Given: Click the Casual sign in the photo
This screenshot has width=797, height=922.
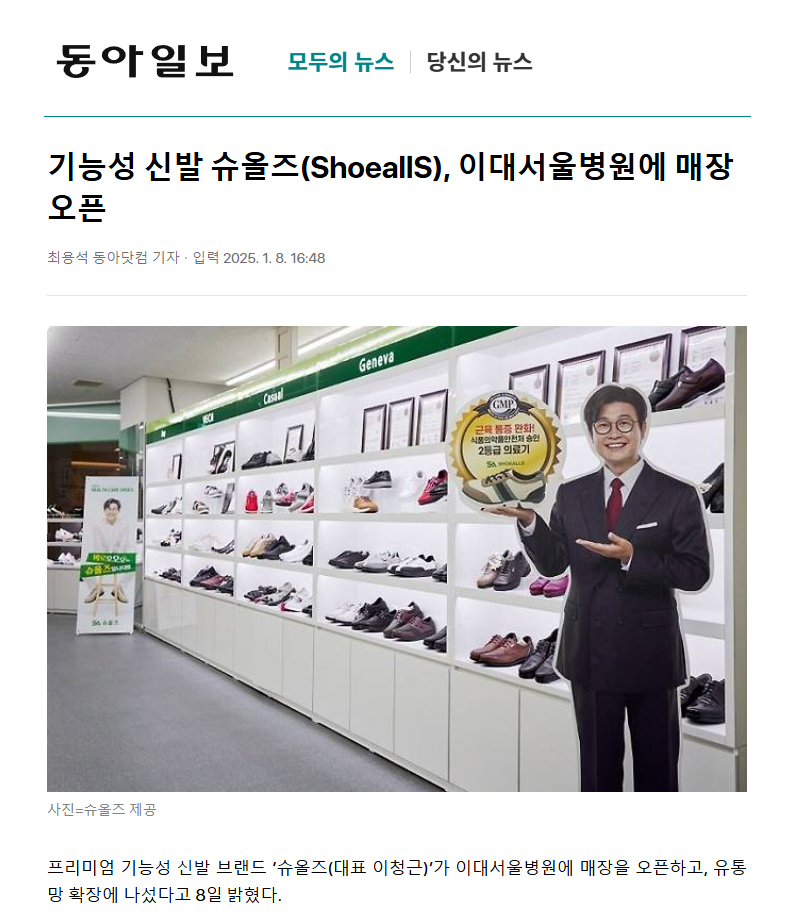Looking at the screenshot, I should (273, 396).
